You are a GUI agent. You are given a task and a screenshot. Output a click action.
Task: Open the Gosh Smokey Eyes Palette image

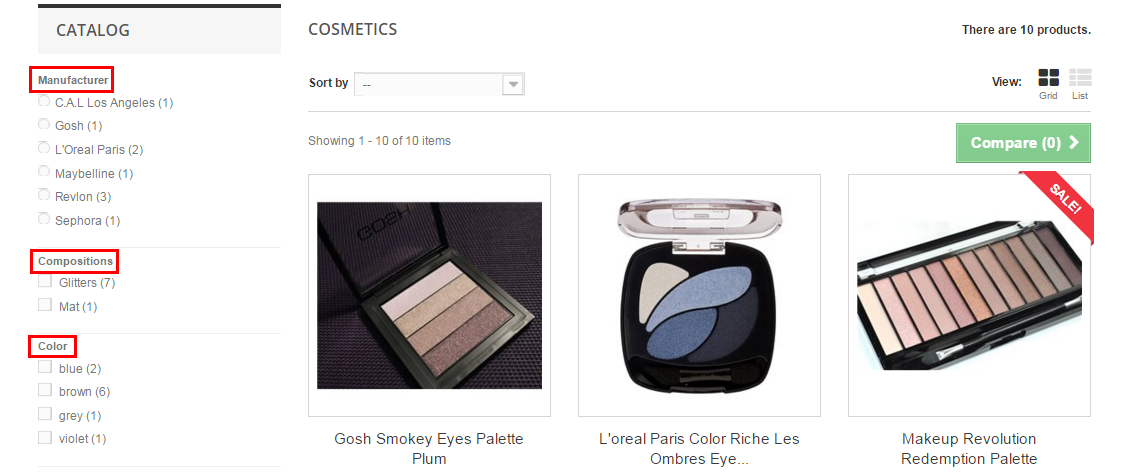click(429, 295)
